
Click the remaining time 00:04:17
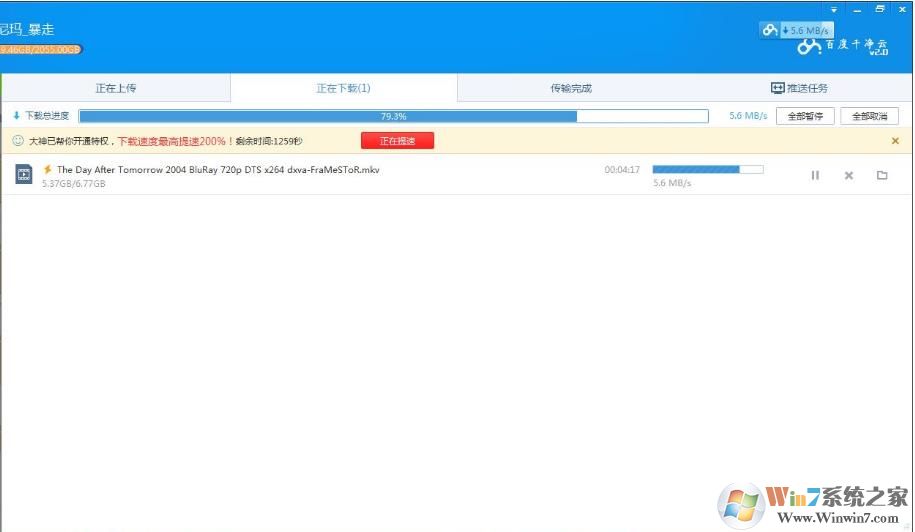point(622,170)
